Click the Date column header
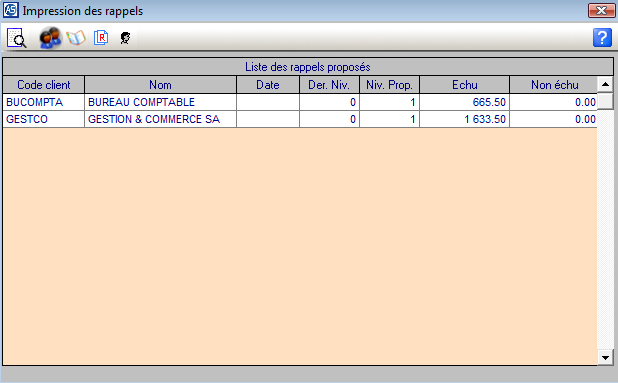This screenshot has width=618, height=383. click(268, 85)
